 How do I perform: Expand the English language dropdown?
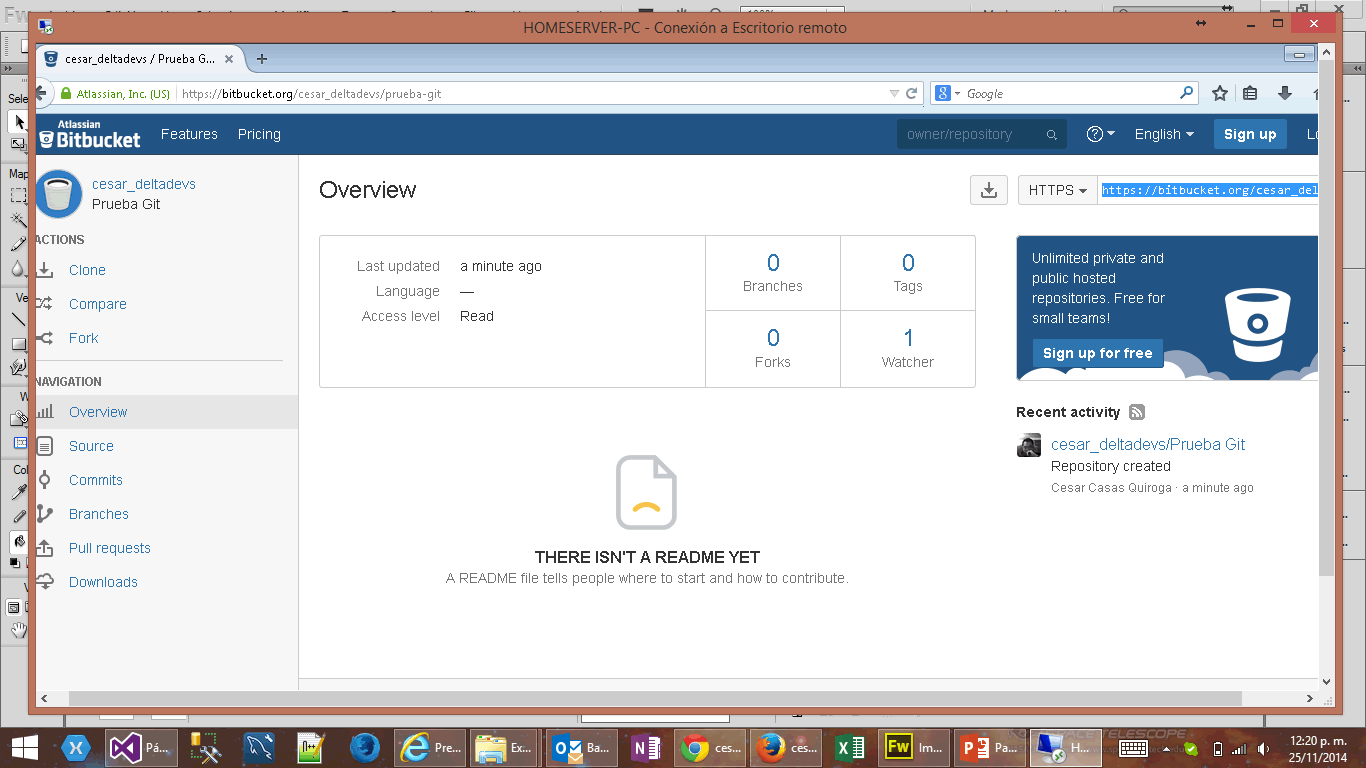[1164, 134]
